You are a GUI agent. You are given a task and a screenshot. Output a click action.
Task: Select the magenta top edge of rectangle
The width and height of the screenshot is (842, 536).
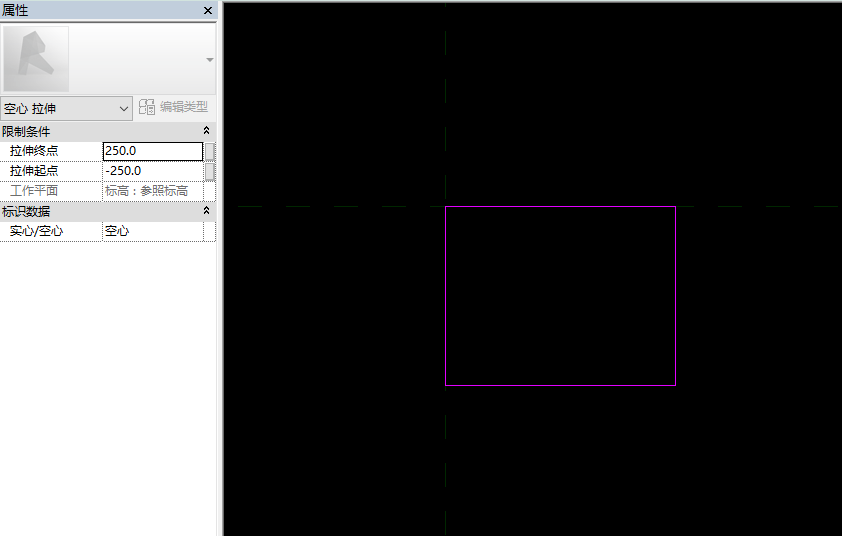click(560, 207)
